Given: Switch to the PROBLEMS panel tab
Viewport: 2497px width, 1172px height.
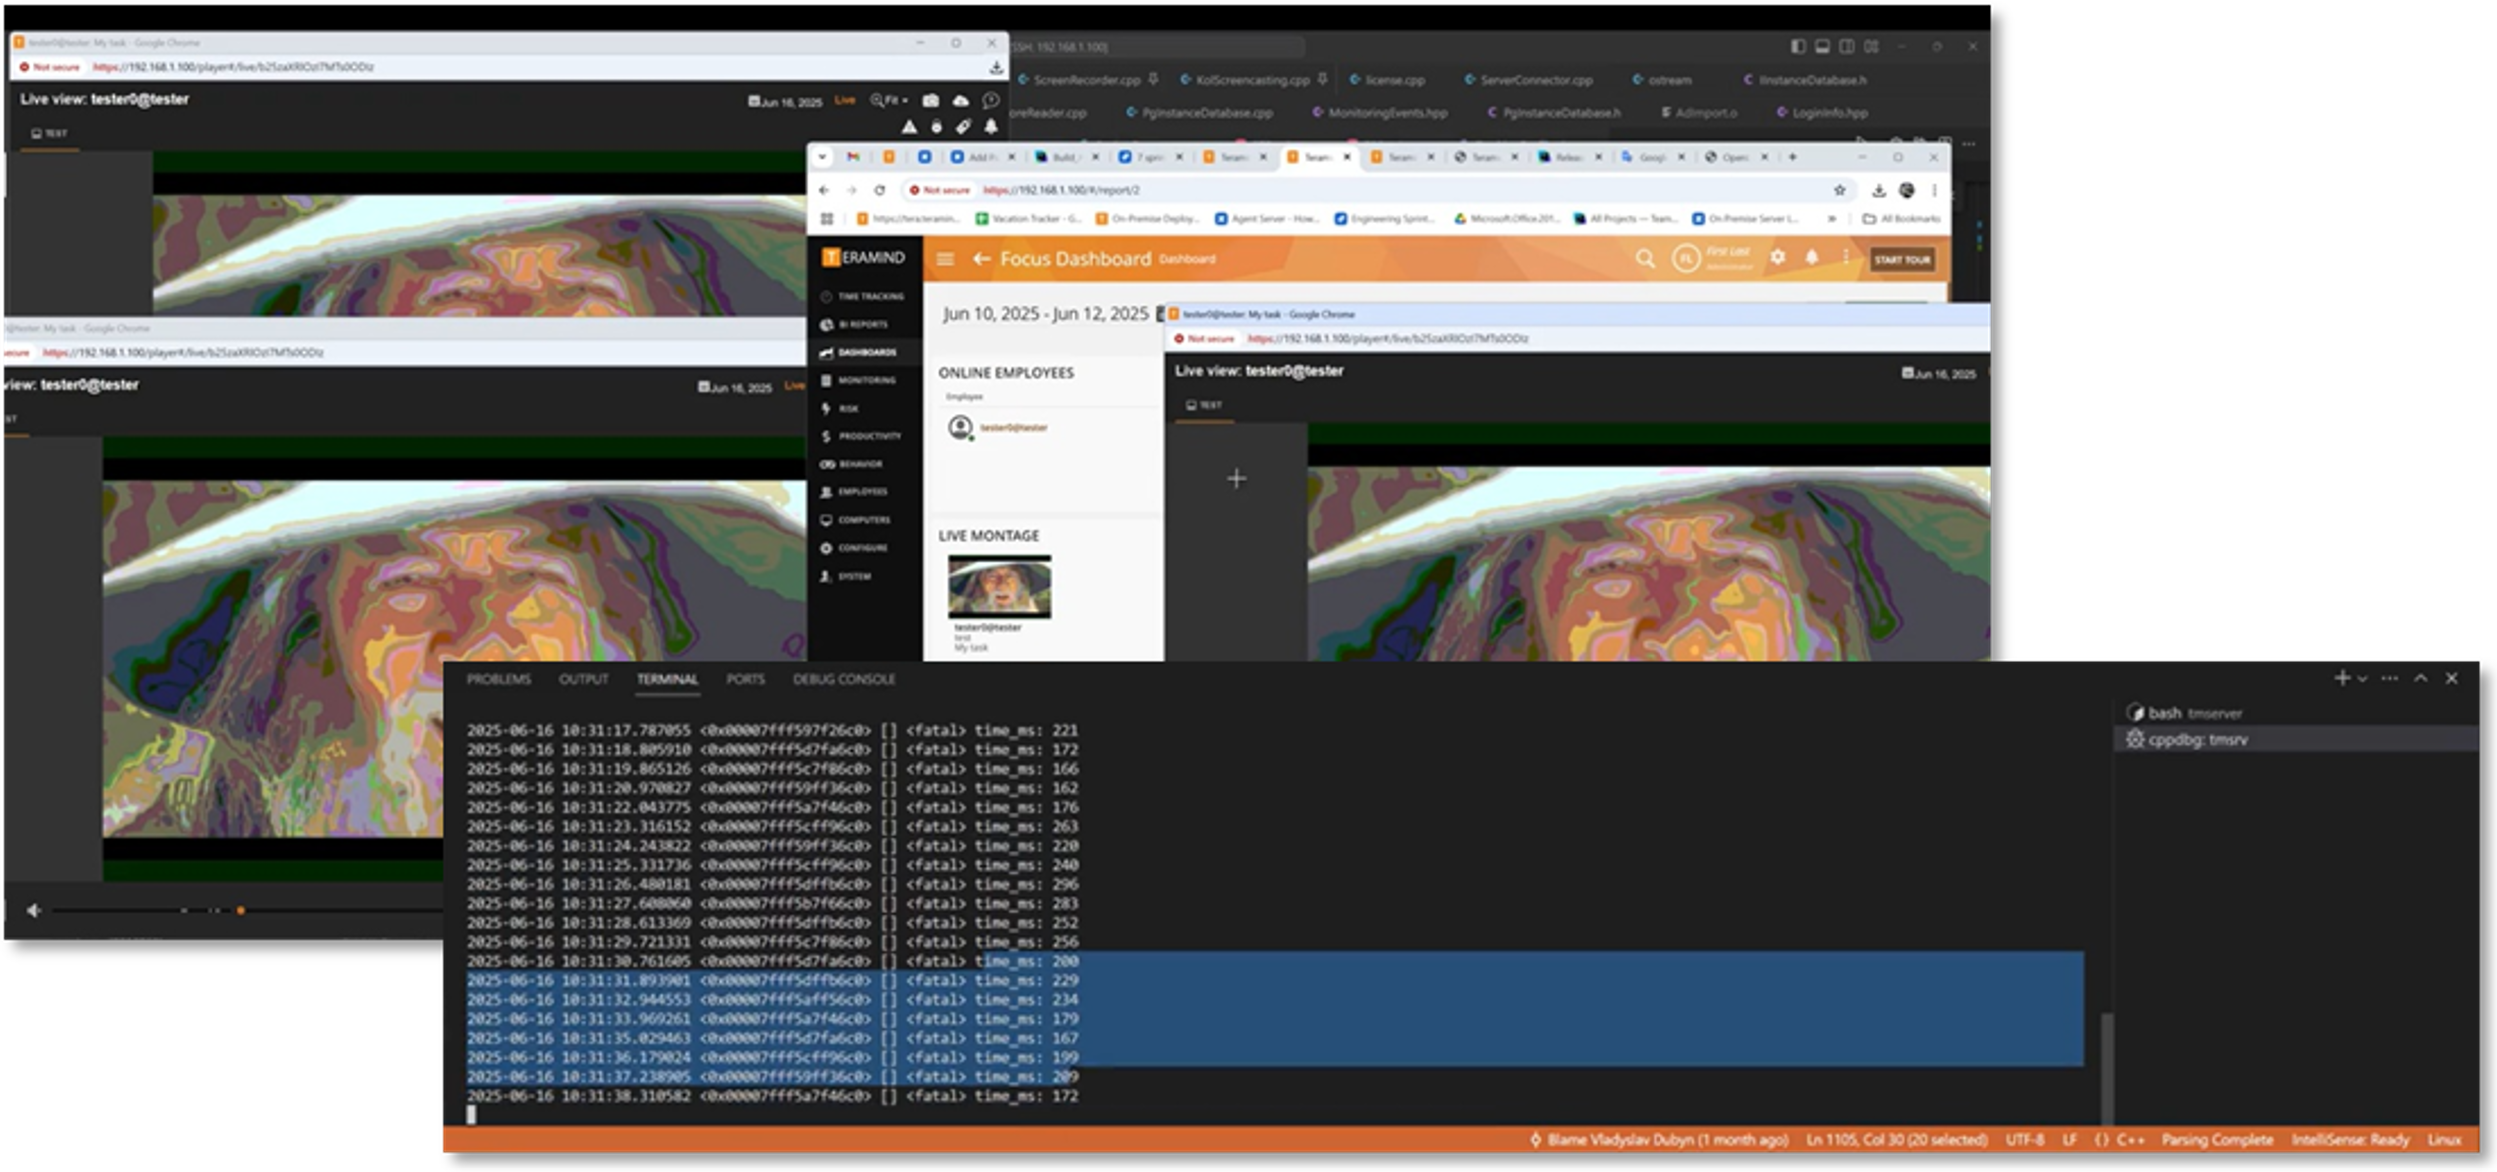Looking at the screenshot, I should [498, 679].
